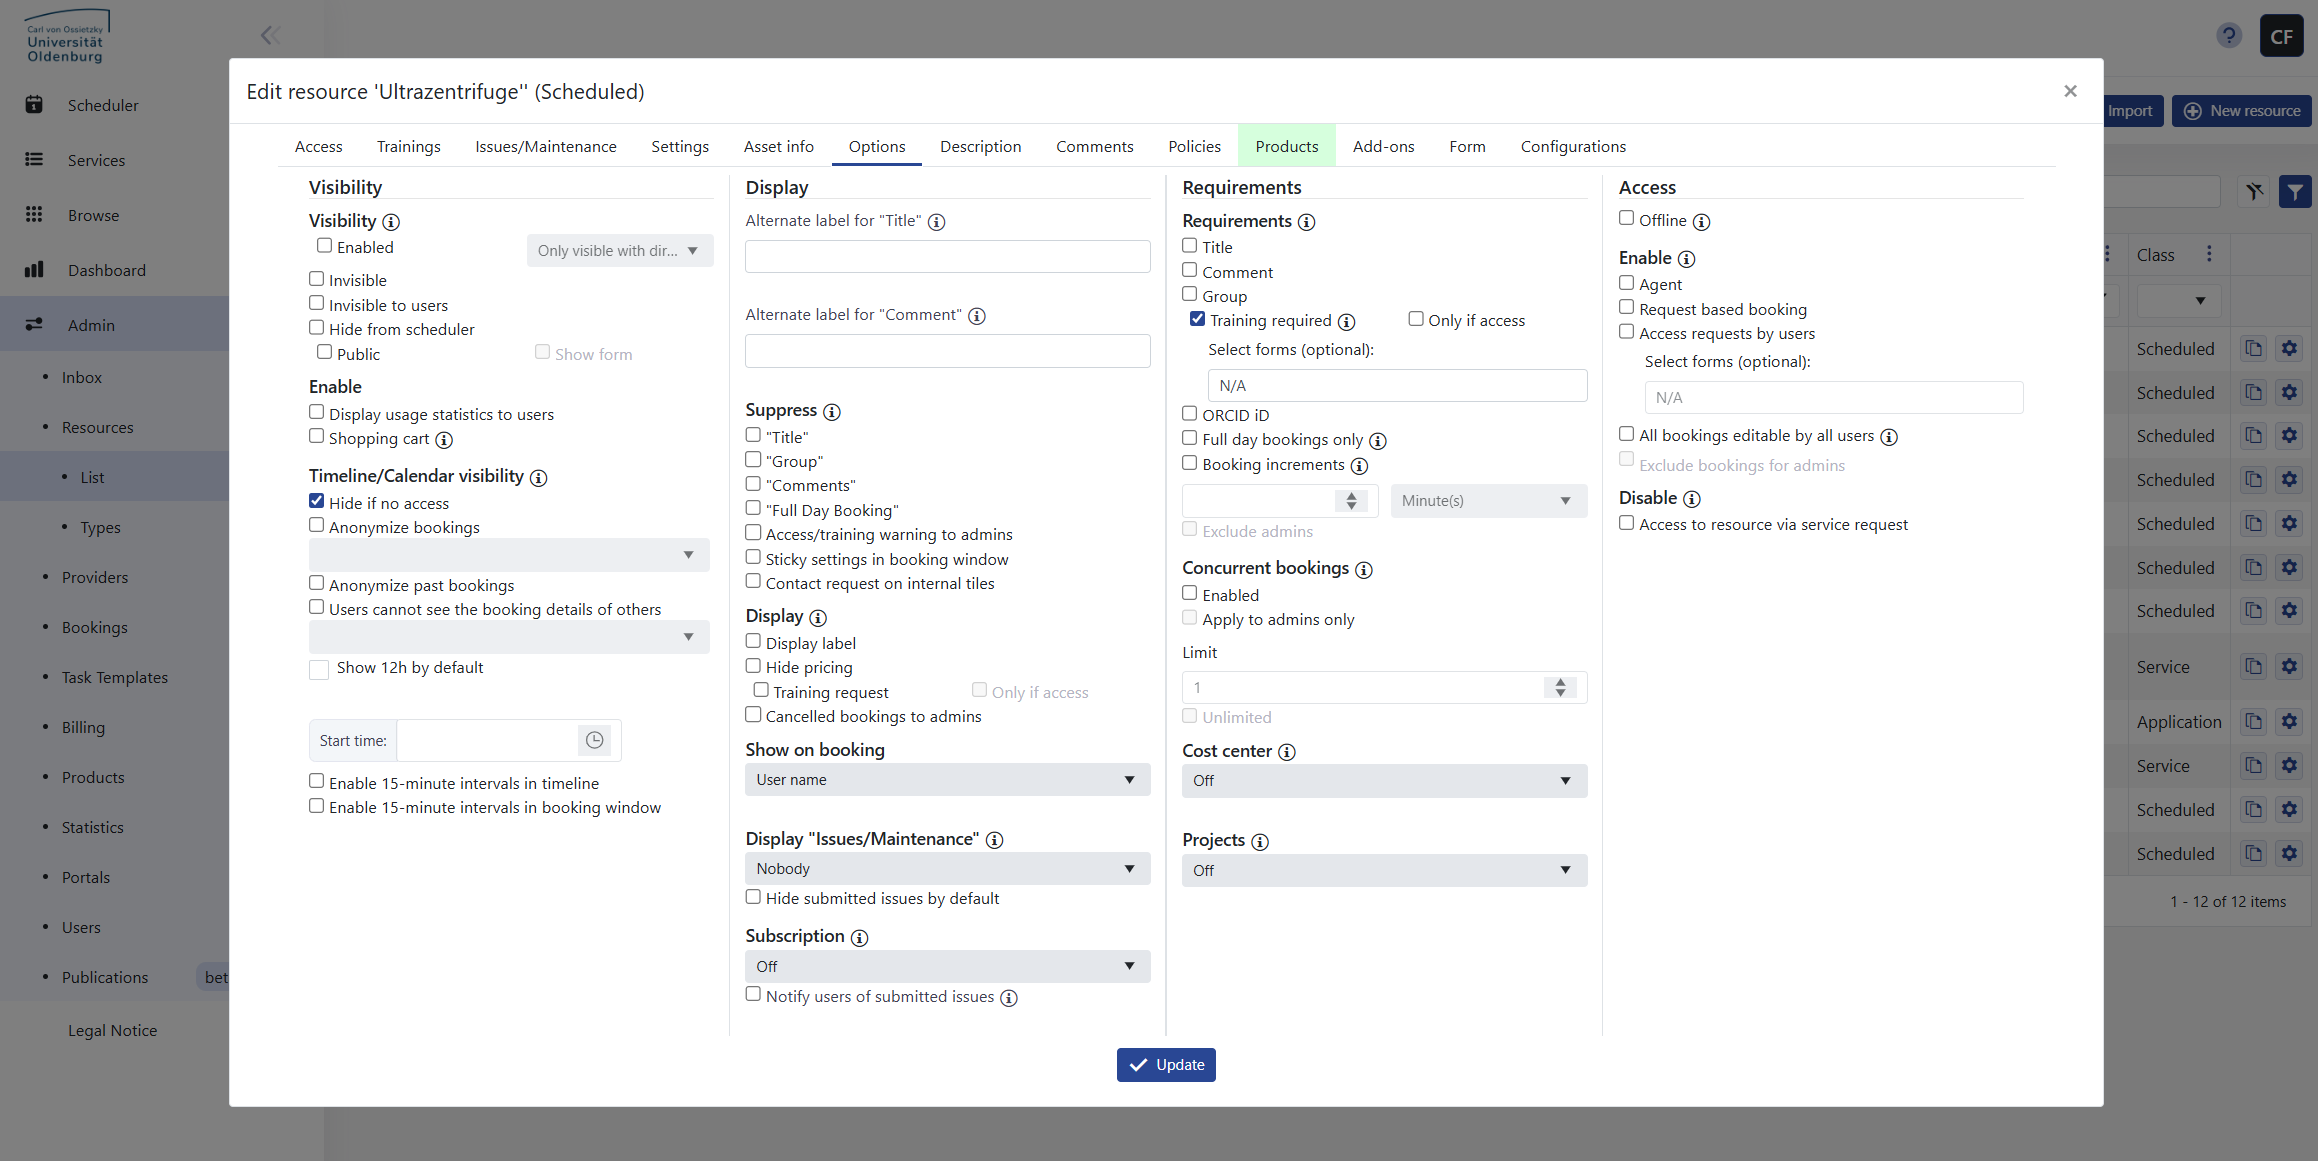2318x1161 pixels.
Task: Enable the Anonymize bookings checkbox
Action: [317, 526]
